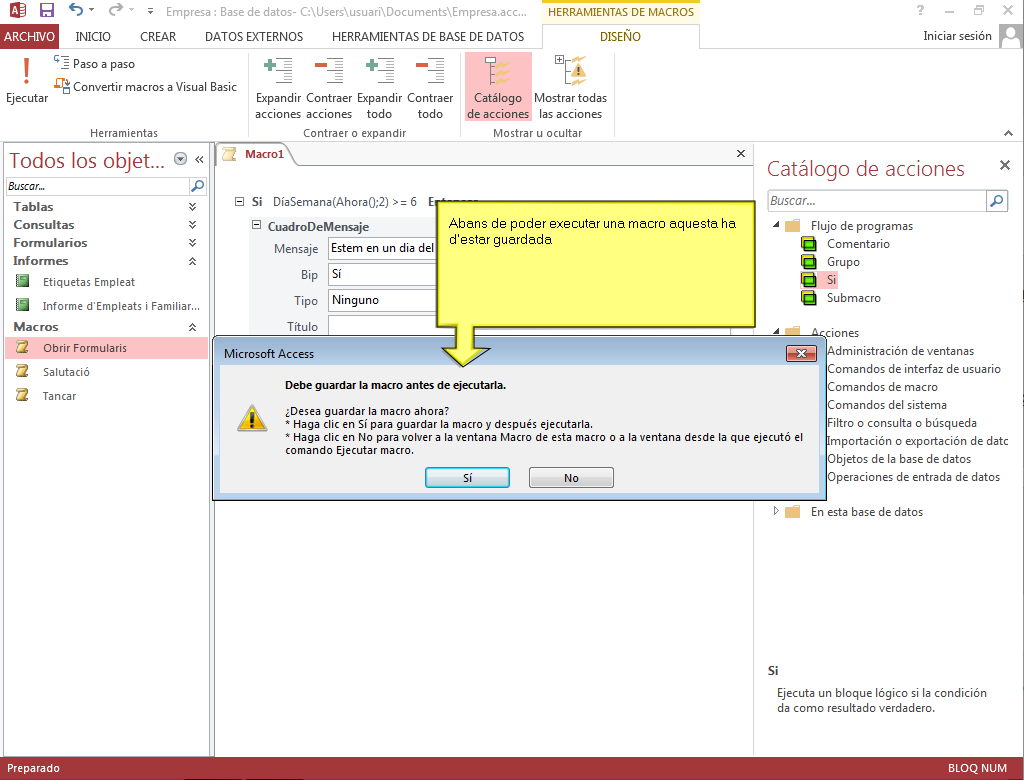The image size is (1024, 780).
Task: Collapse Flujo de programas folder
Action: pyautogui.click(x=776, y=225)
